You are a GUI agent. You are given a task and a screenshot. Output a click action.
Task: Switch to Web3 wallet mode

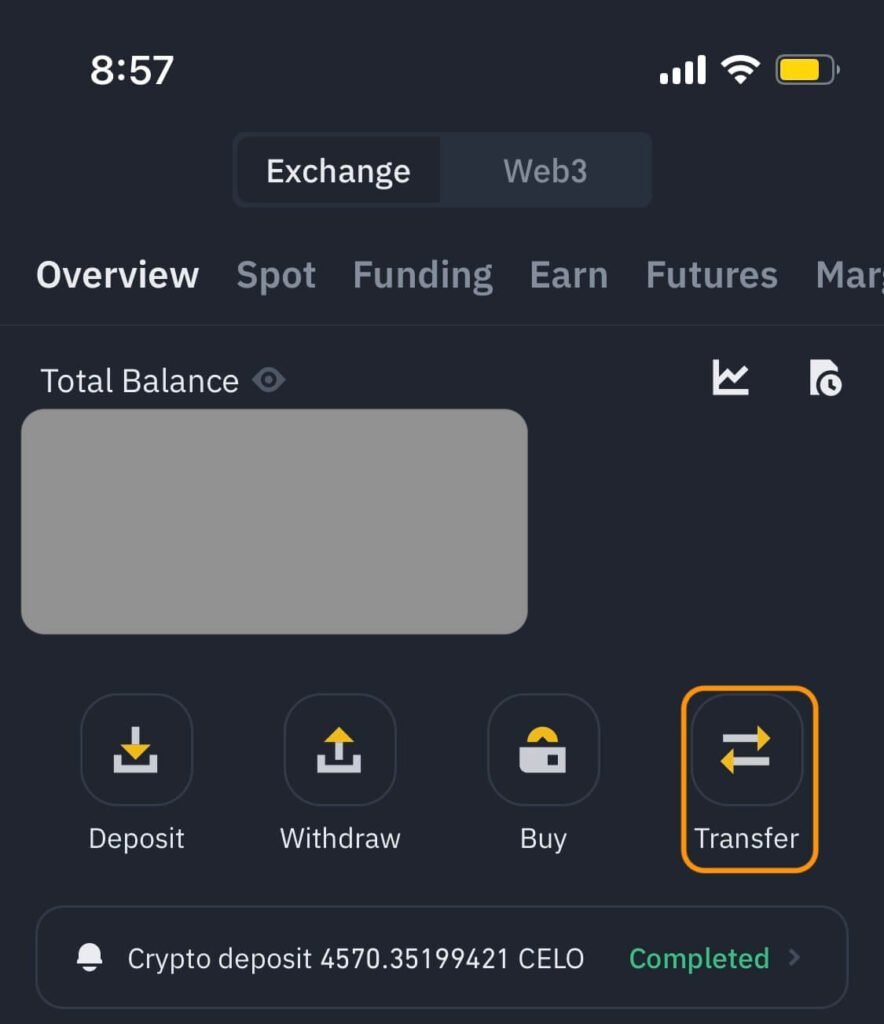pos(545,171)
